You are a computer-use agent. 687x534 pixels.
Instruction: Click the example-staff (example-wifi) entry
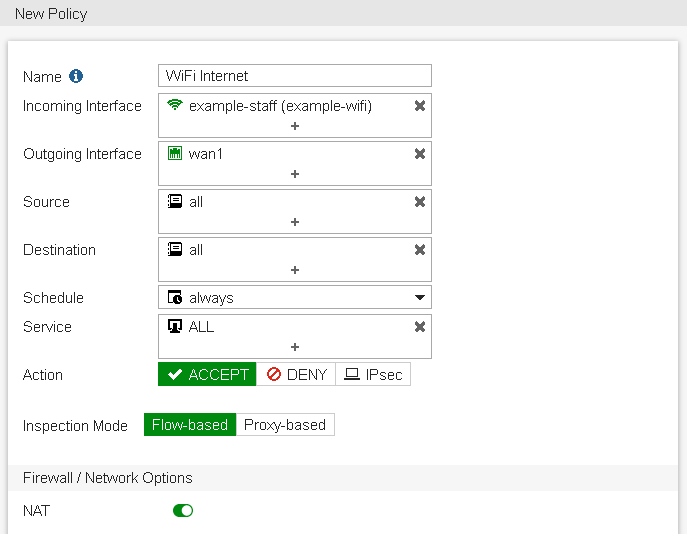[x=280, y=106]
